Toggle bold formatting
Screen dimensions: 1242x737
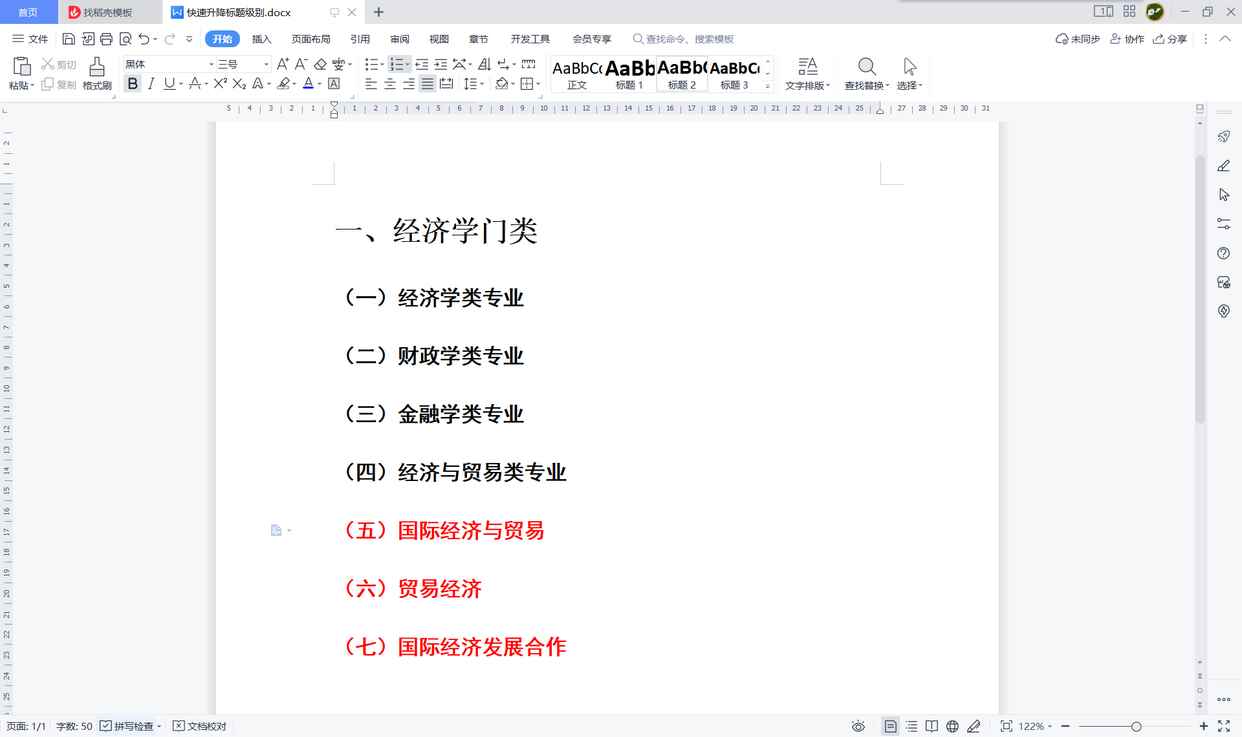tap(132, 83)
